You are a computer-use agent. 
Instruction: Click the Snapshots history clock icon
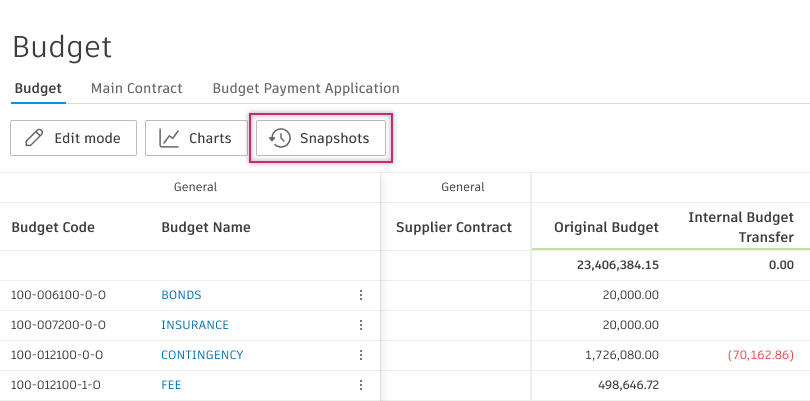pyautogui.click(x=281, y=139)
